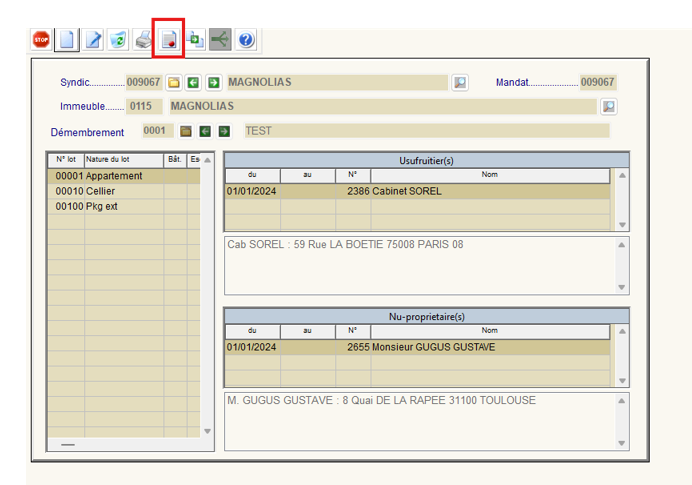Create a new blank record
Viewport: 692px width, 485px height.
pyautogui.click(x=67, y=40)
